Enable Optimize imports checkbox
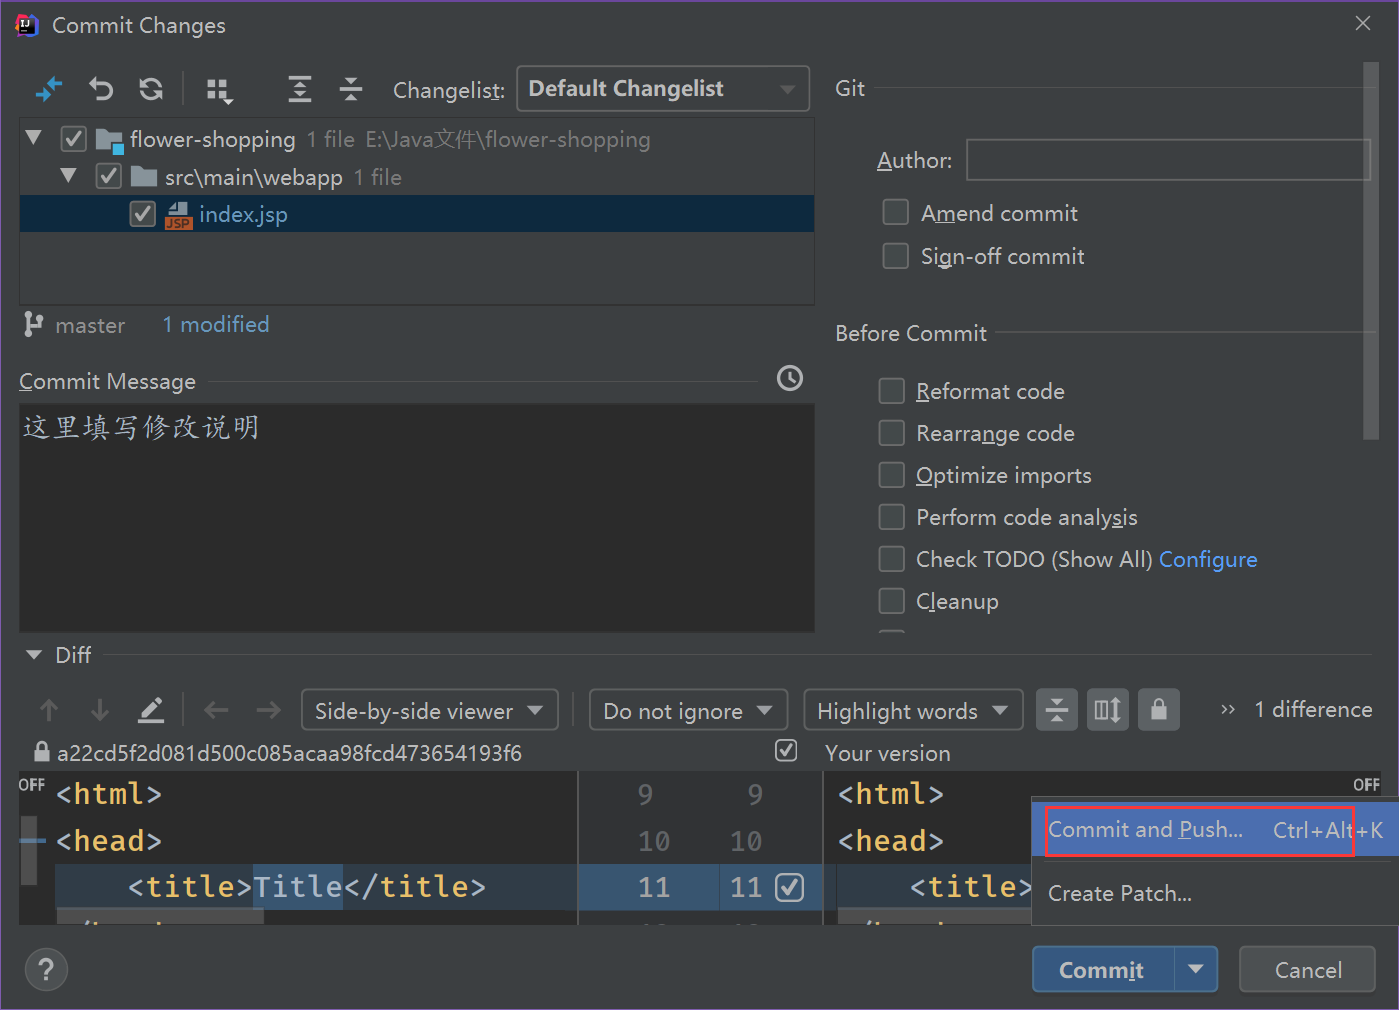This screenshot has height=1010, width=1399. point(891,475)
